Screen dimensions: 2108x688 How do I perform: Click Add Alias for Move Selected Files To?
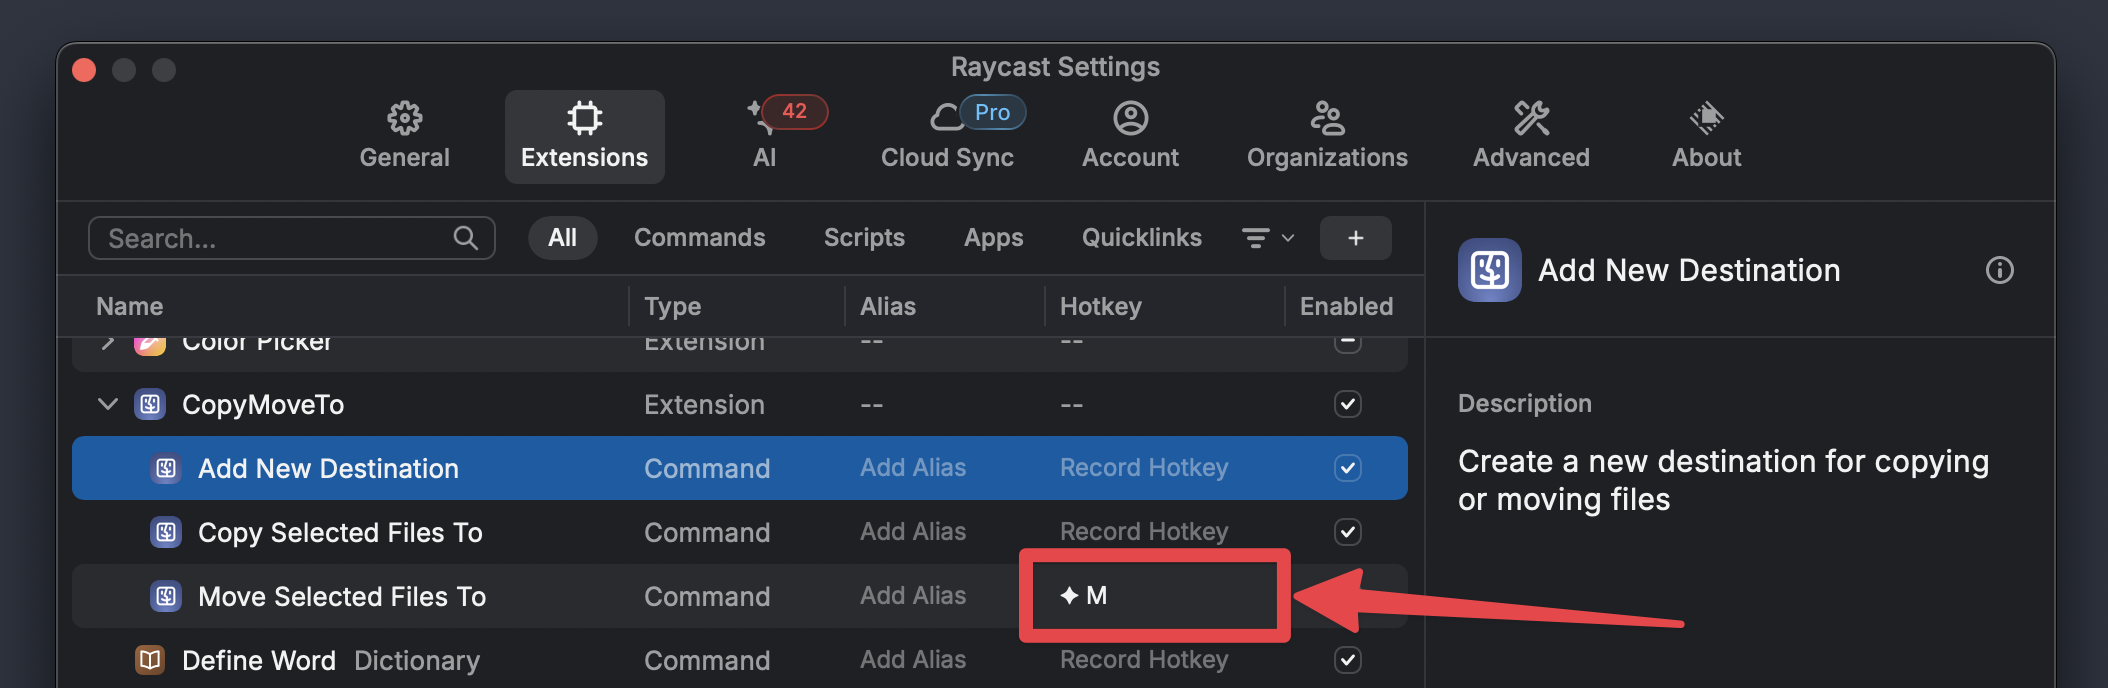click(912, 596)
